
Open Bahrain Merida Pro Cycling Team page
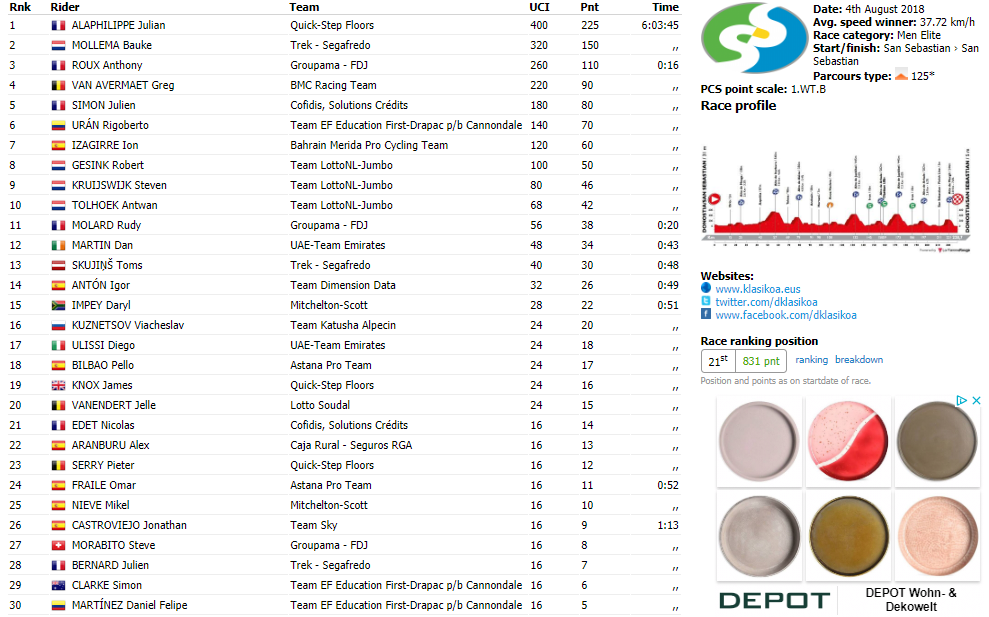(x=369, y=145)
